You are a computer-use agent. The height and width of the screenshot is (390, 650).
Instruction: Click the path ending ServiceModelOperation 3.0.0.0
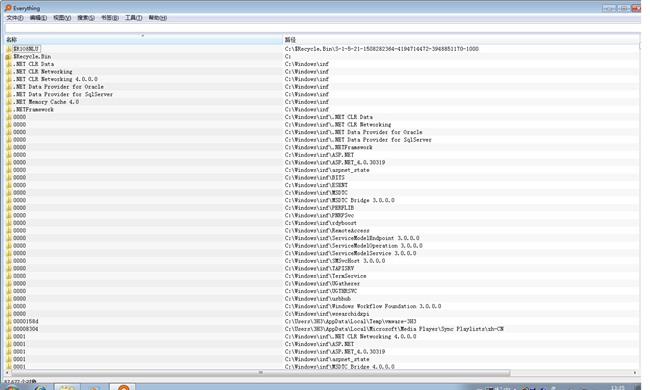(x=354, y=245)
